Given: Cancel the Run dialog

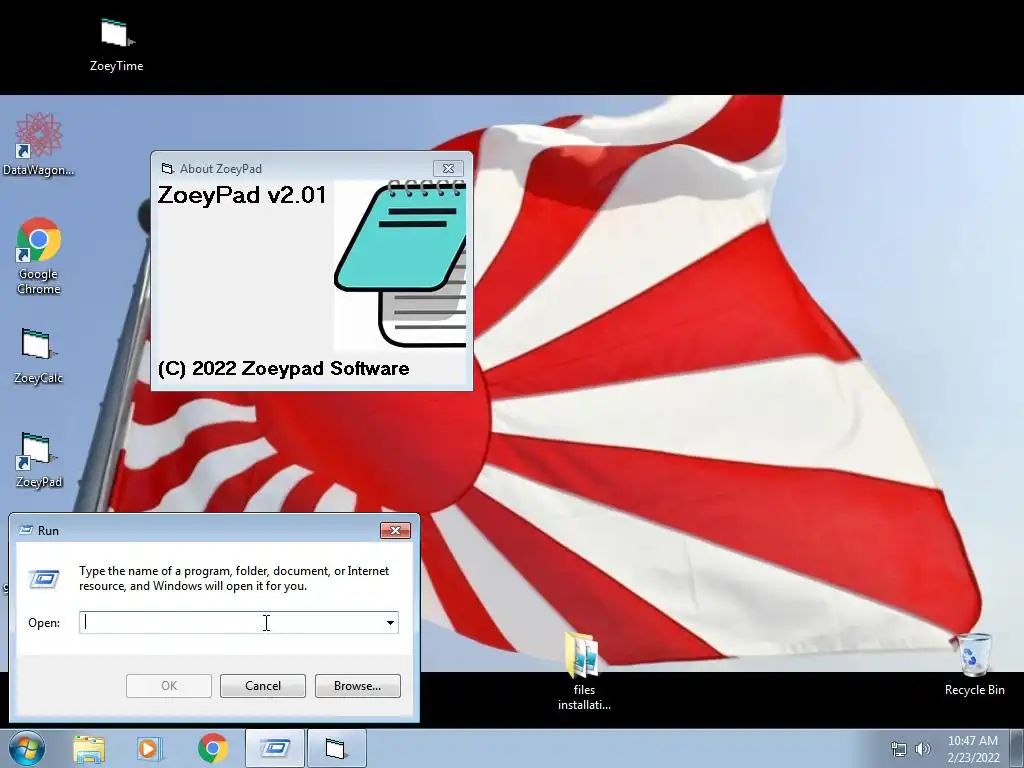Looking at the screenshot, I should click(263, 686).
